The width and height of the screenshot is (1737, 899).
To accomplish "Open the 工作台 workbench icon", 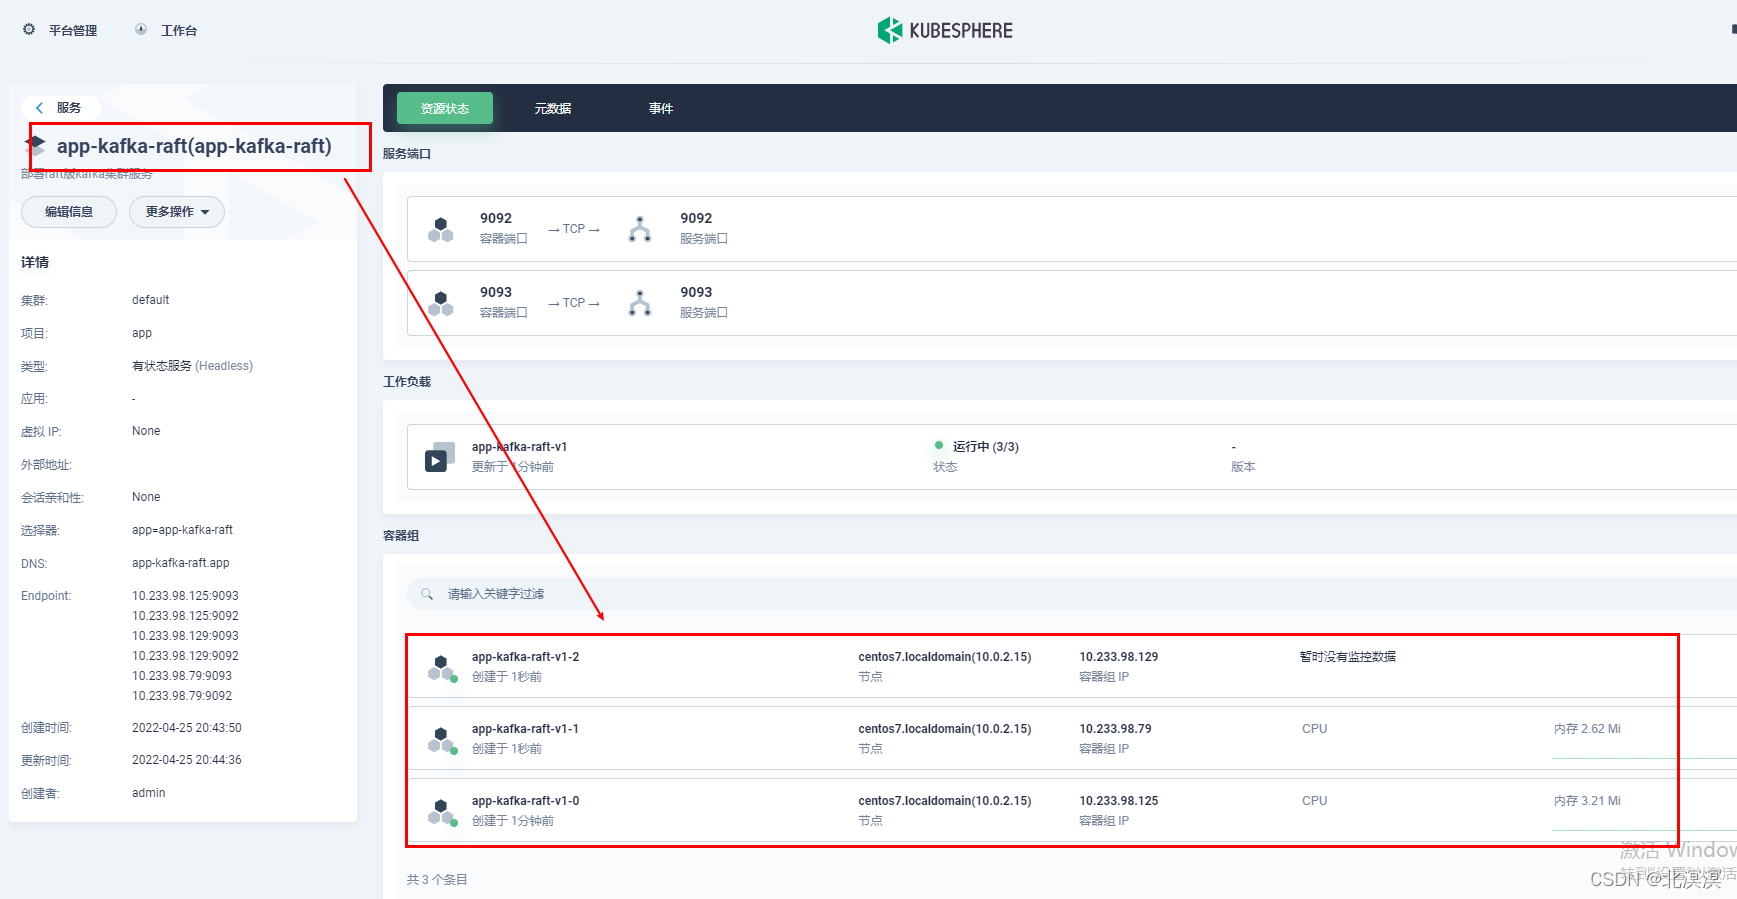I will click(141, 30).
